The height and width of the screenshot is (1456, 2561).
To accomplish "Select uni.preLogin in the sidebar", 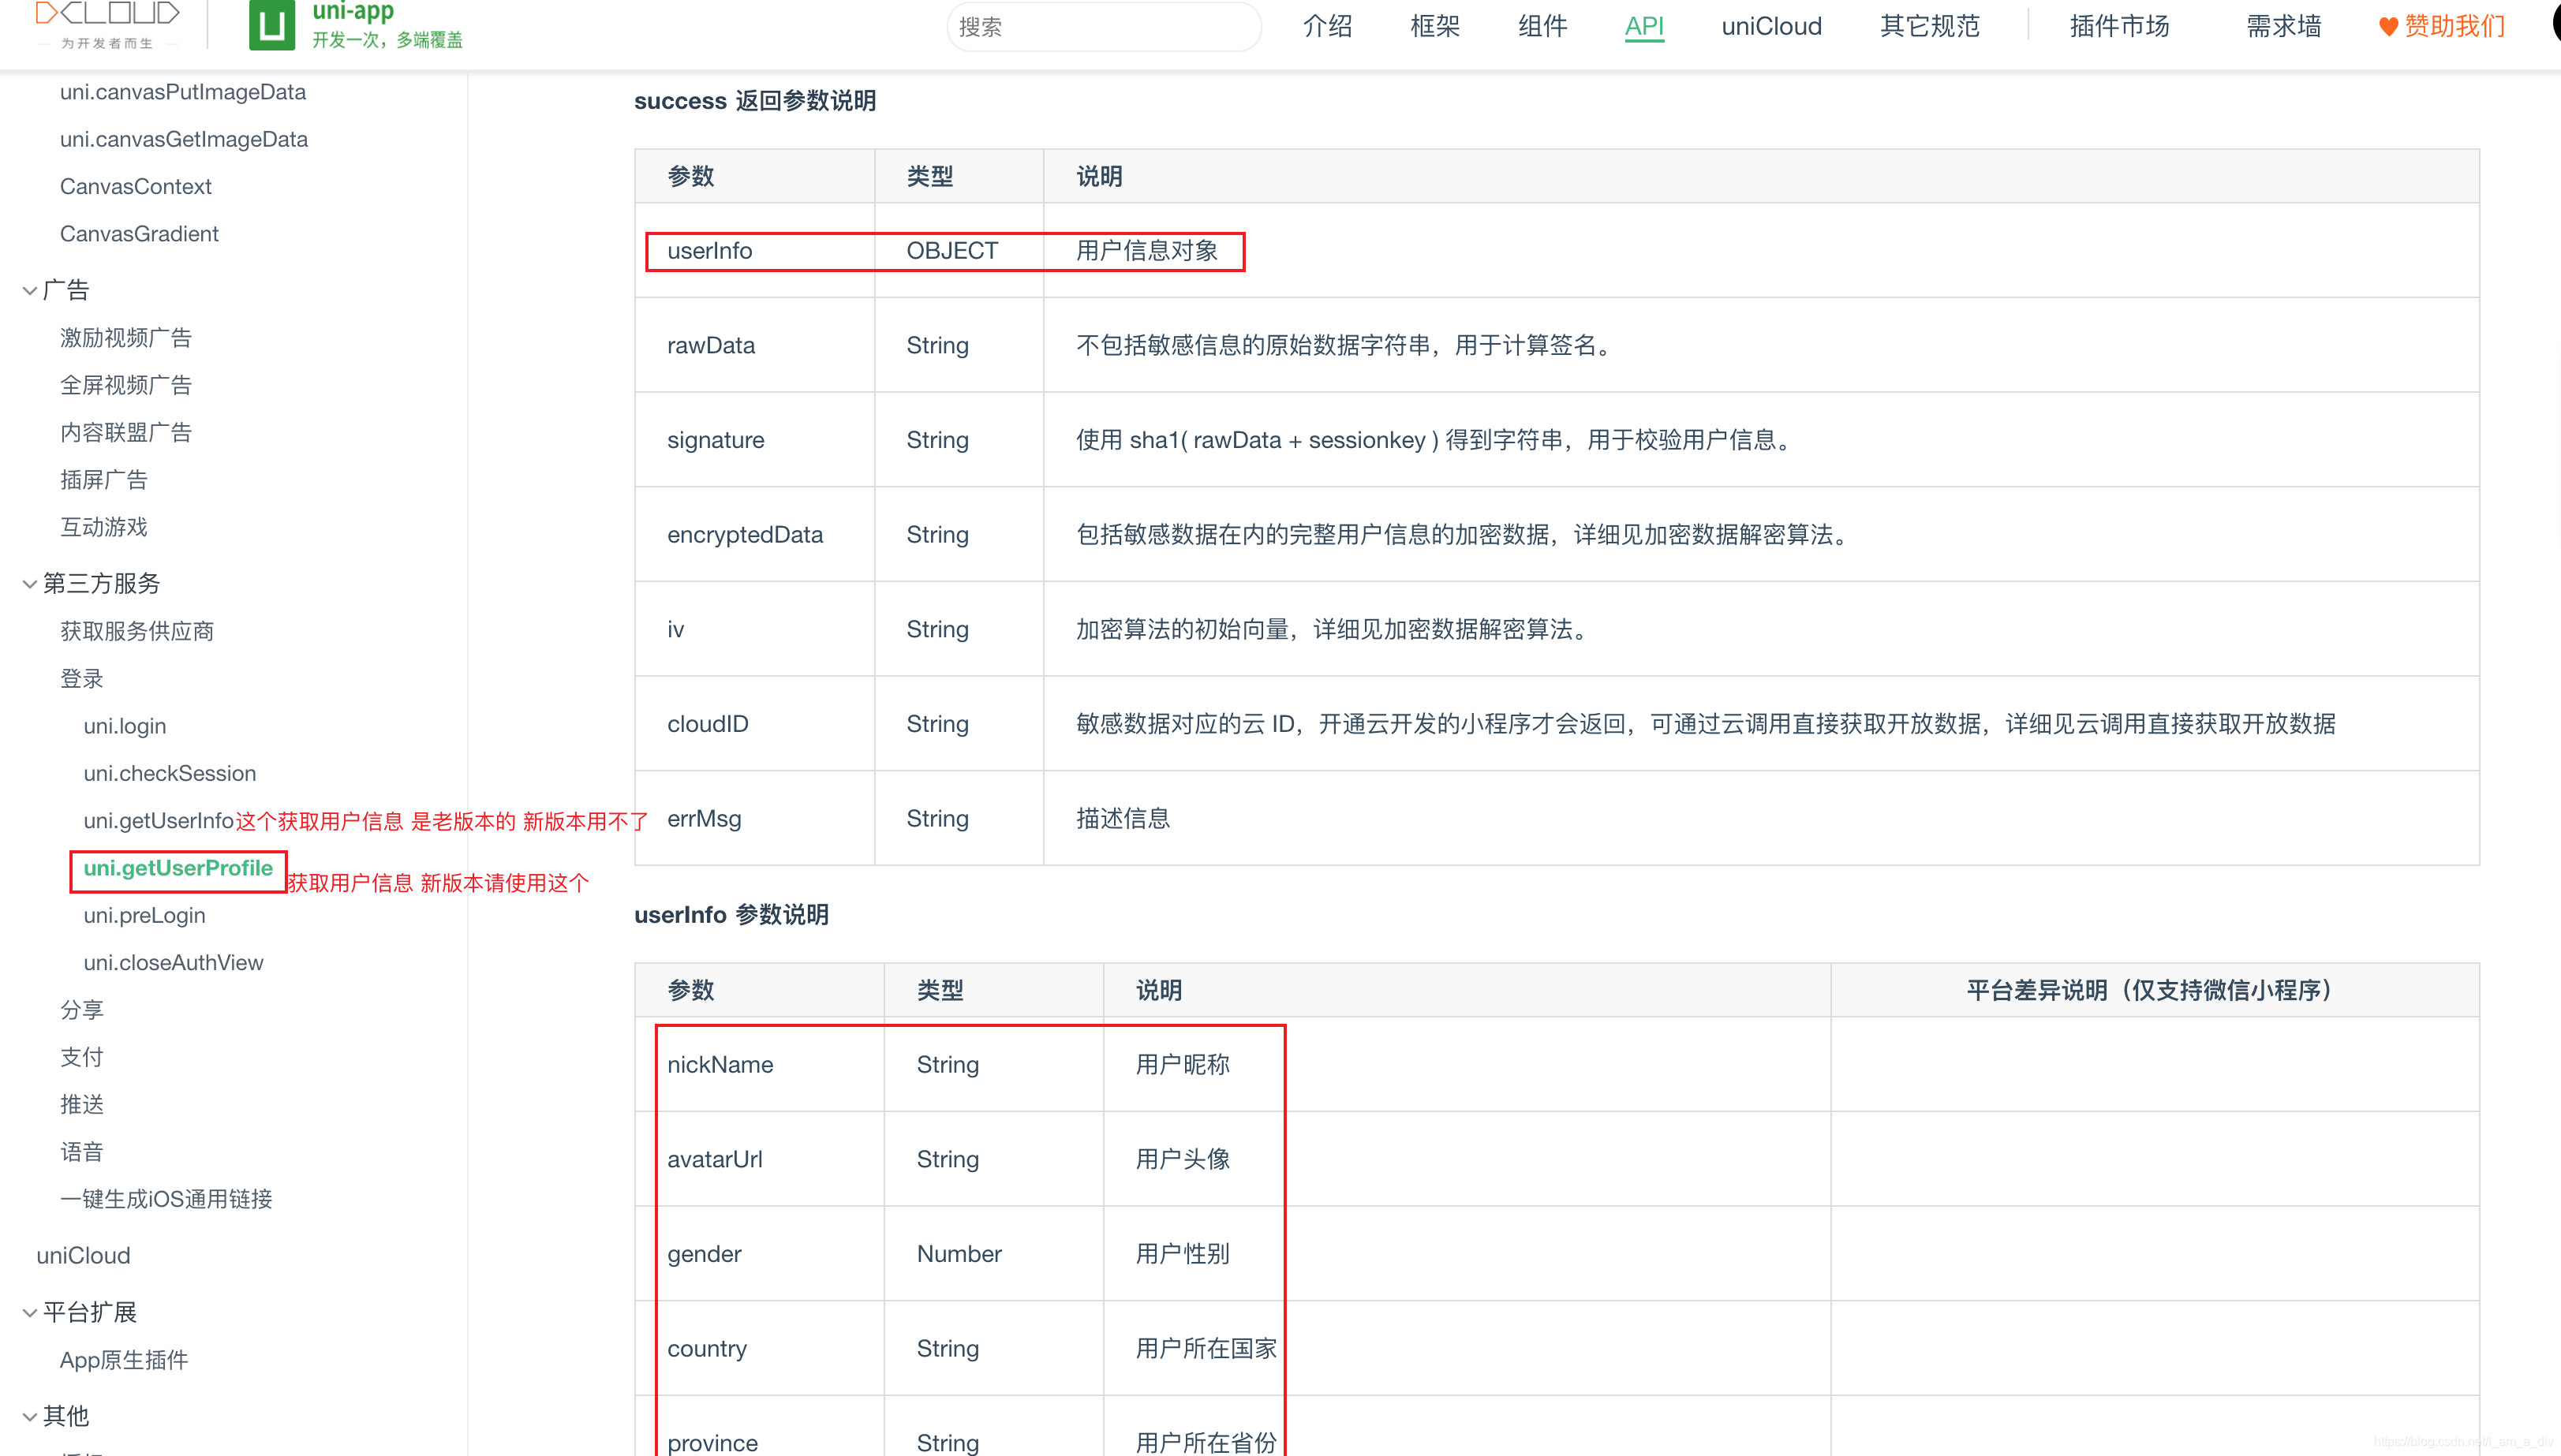I will click(144, 915).
